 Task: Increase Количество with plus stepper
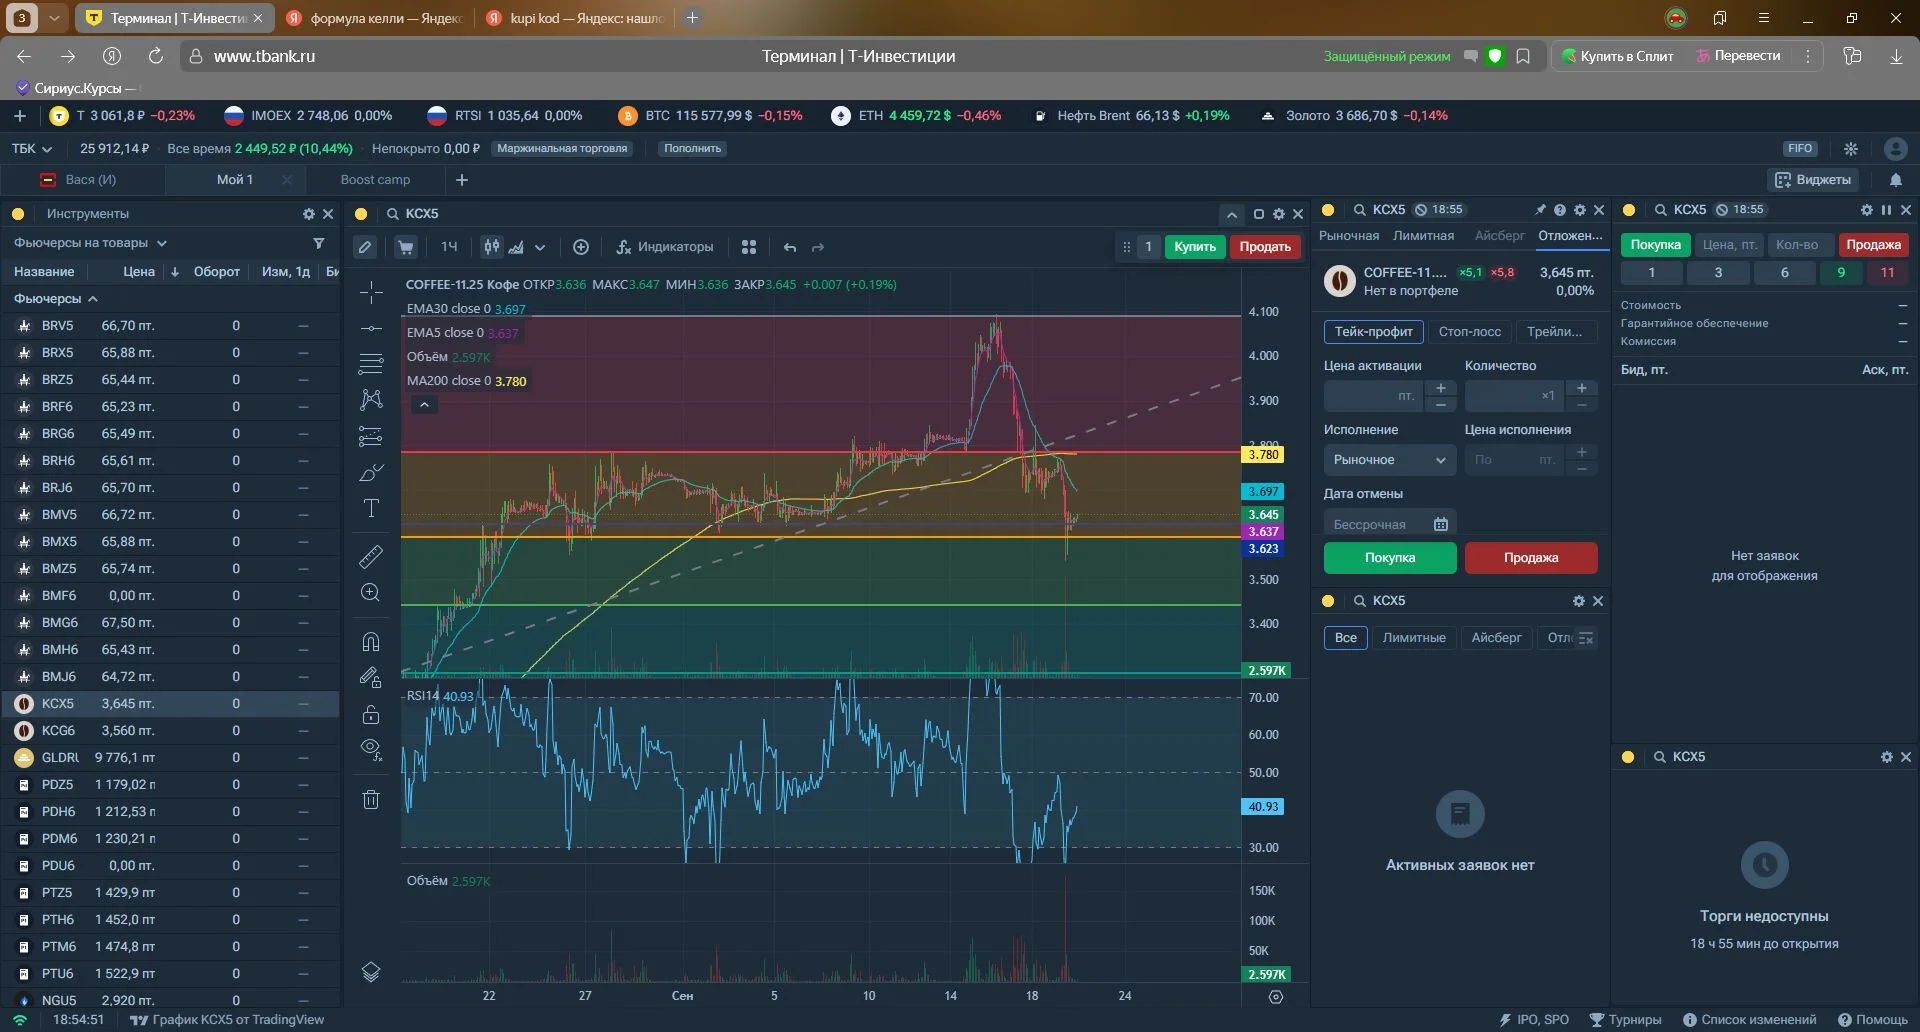[1582, 388]
